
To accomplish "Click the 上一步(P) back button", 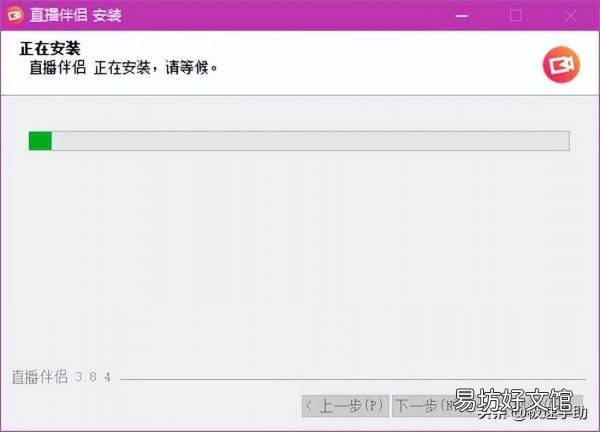I will (346, 406).
